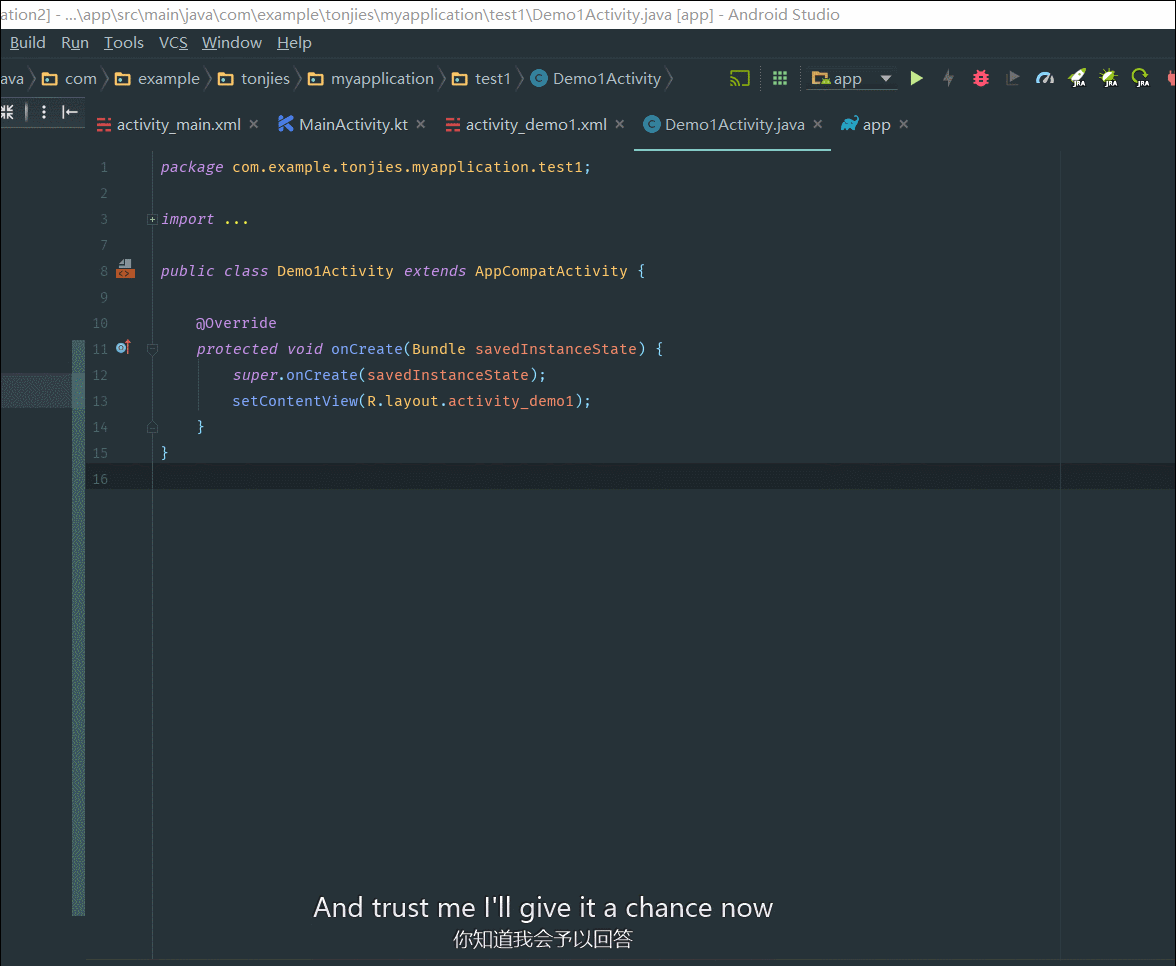1176x966 pixels.
Task: Click the tonjies breadcrumb folder
Action: (x=254, y=78)
